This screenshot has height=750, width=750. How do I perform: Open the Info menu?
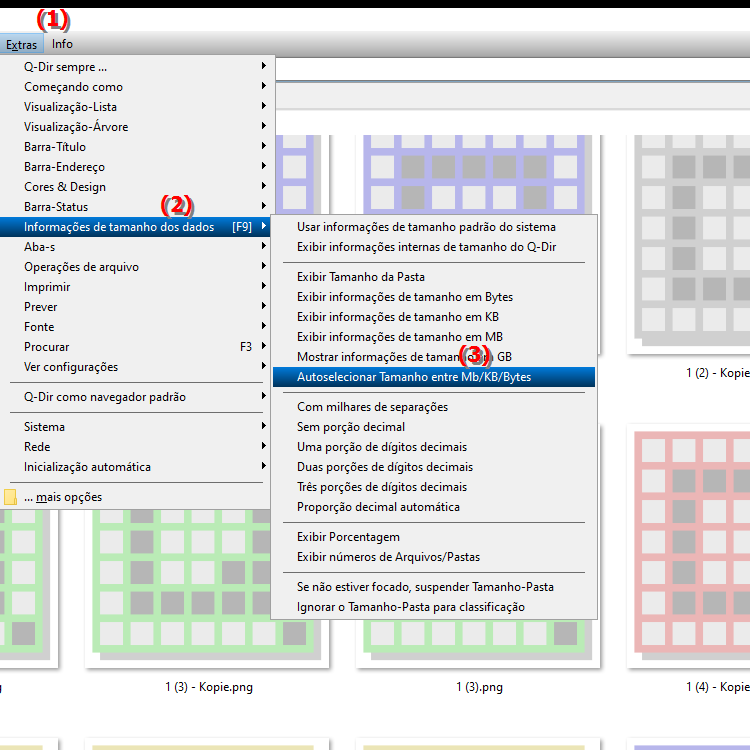pyautogui.click(x=62, y=44)
